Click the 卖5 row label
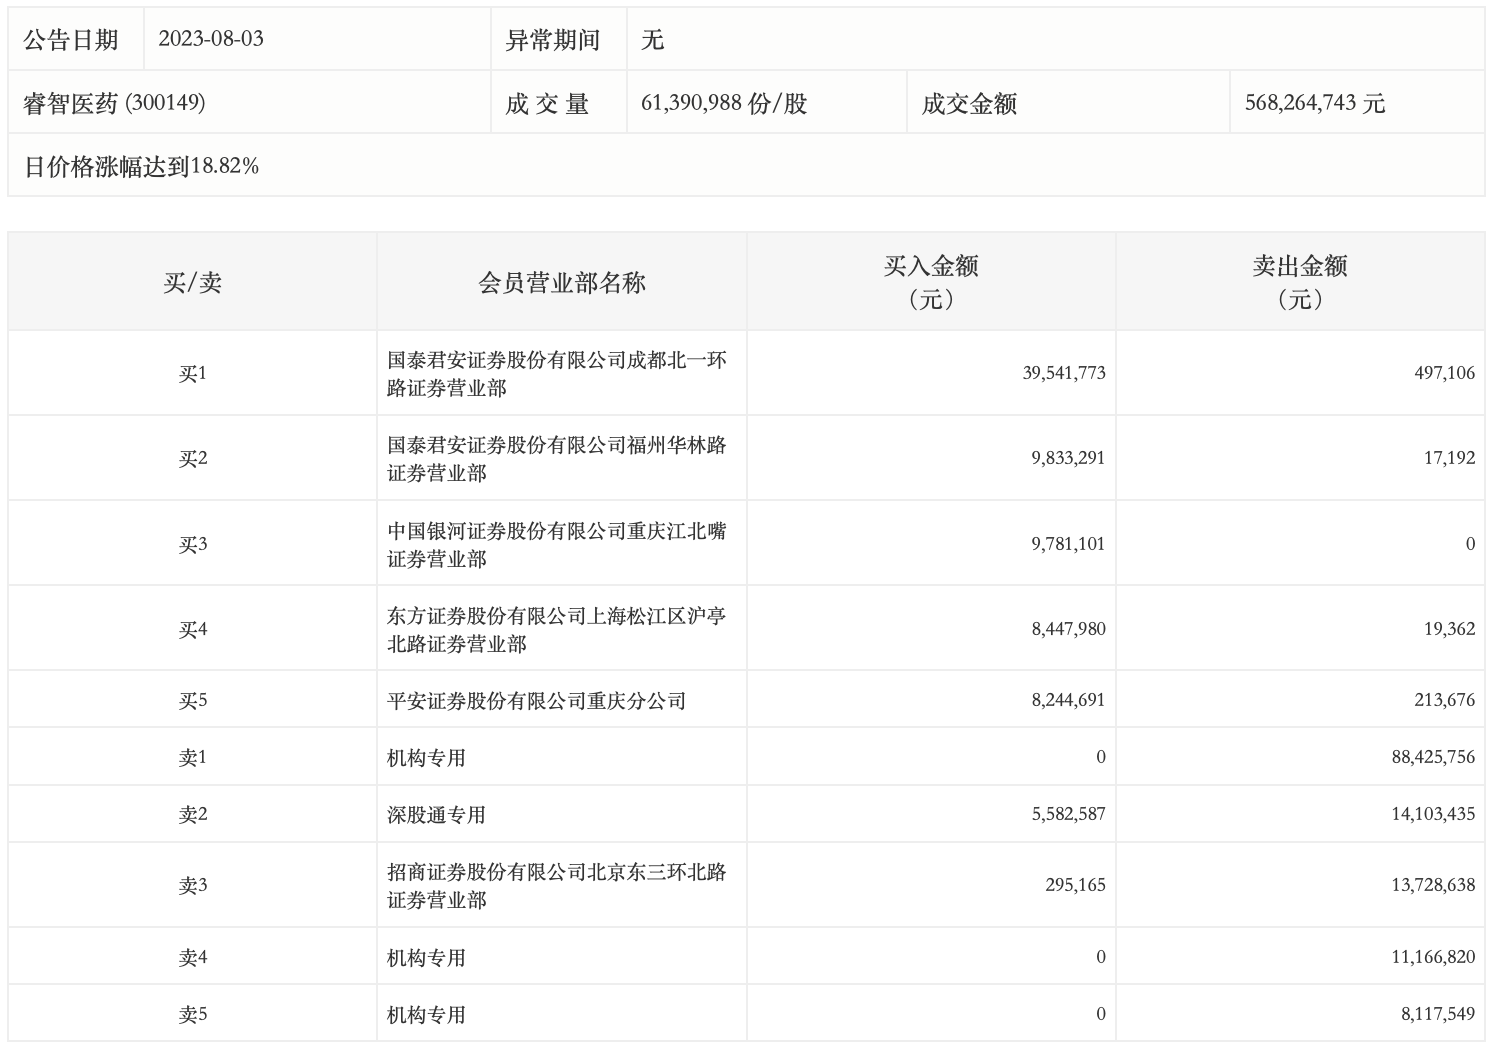Screen dimensions: 1498x1052 (x=192, y=1014)
